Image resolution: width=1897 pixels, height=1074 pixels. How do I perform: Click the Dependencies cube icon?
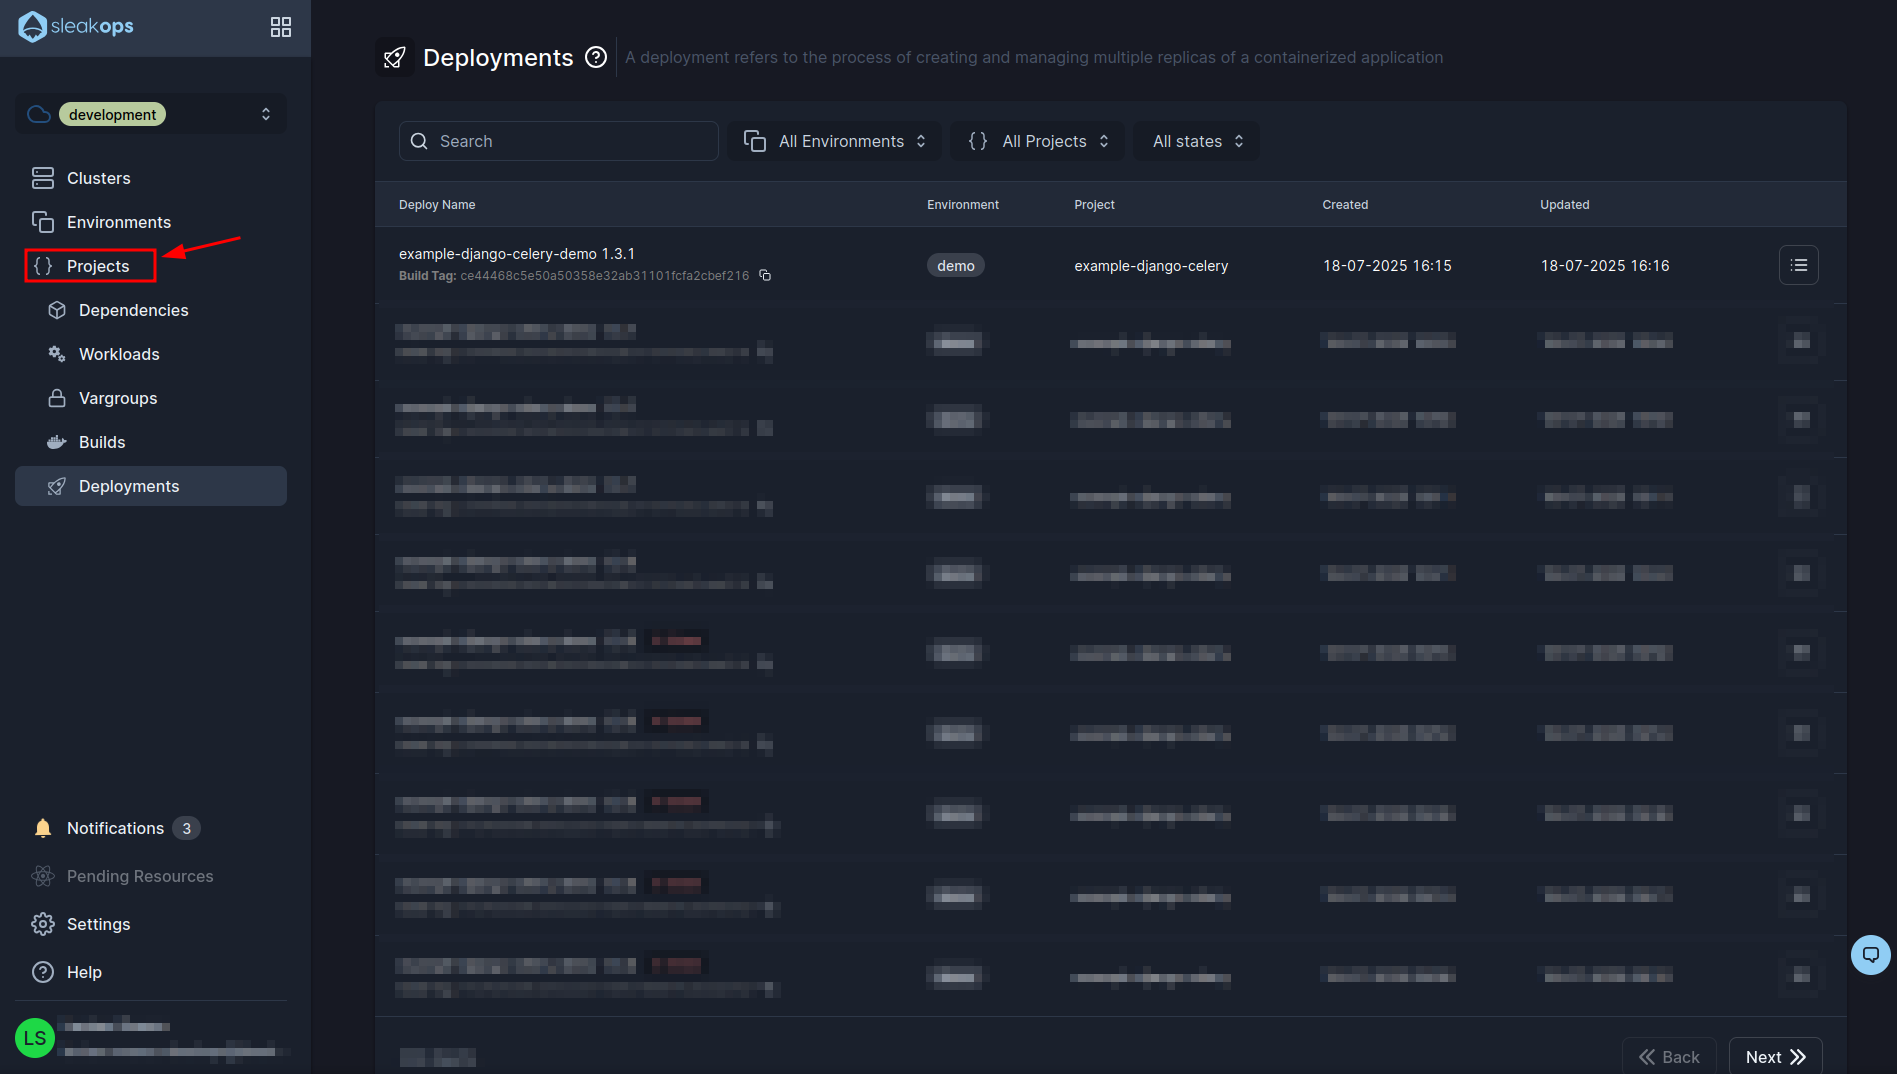point(57,310)
